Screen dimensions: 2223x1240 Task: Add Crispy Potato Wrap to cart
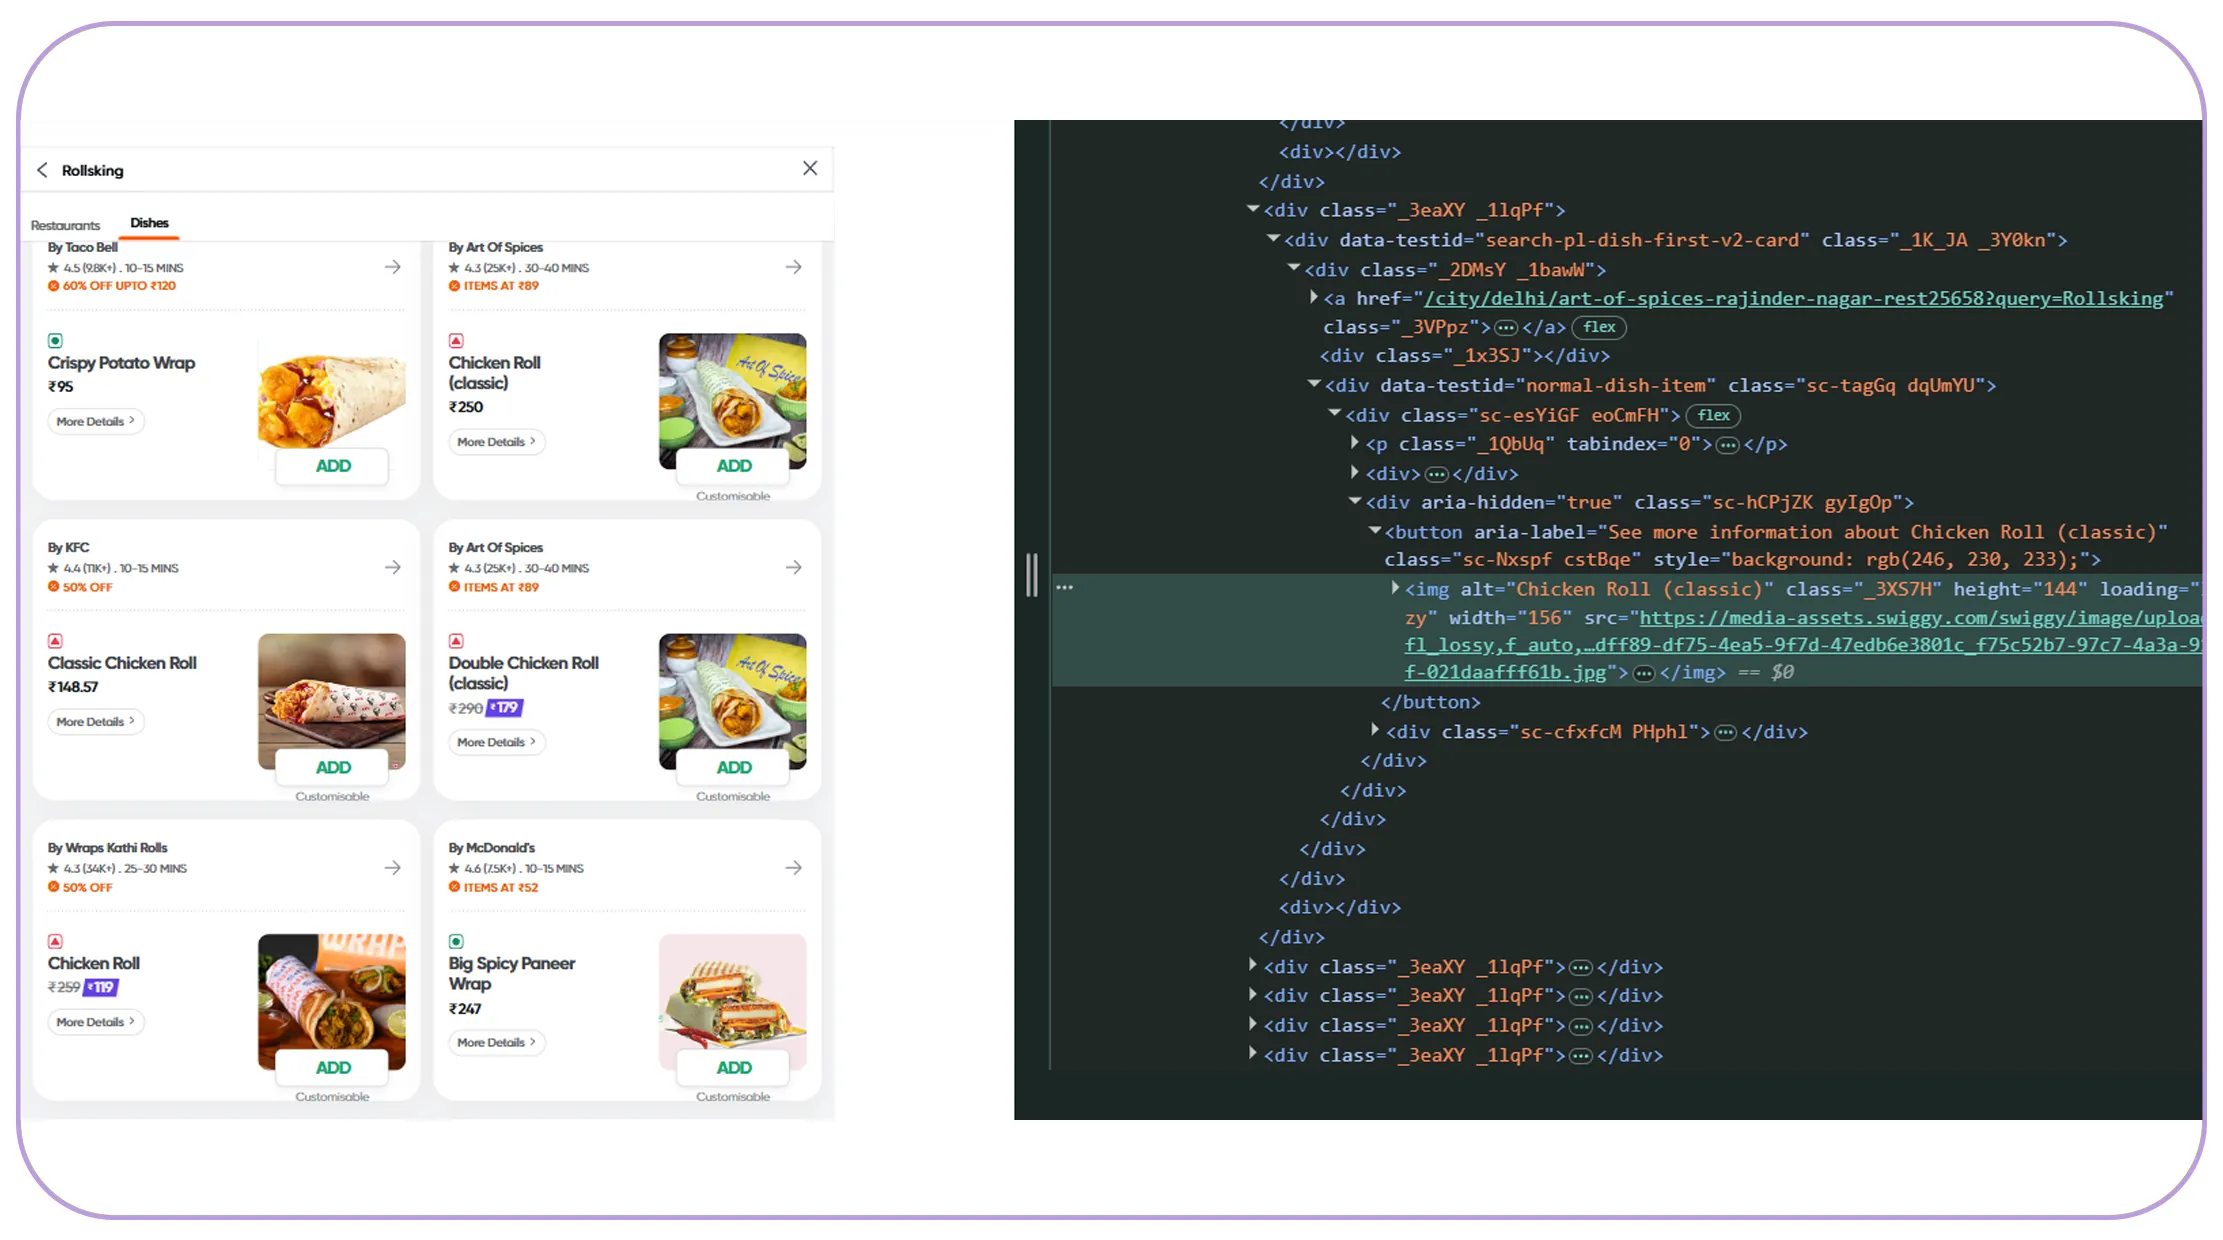click(x=333, y=466)
